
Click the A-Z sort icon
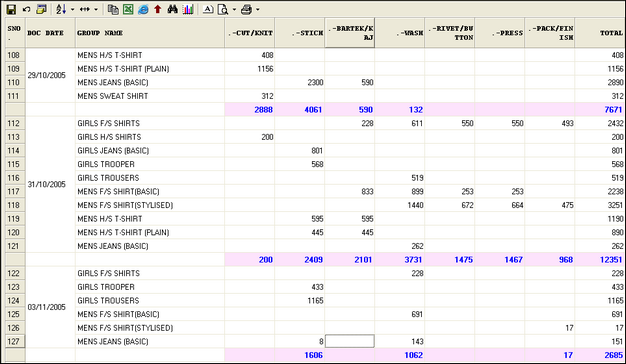(61, 9)
